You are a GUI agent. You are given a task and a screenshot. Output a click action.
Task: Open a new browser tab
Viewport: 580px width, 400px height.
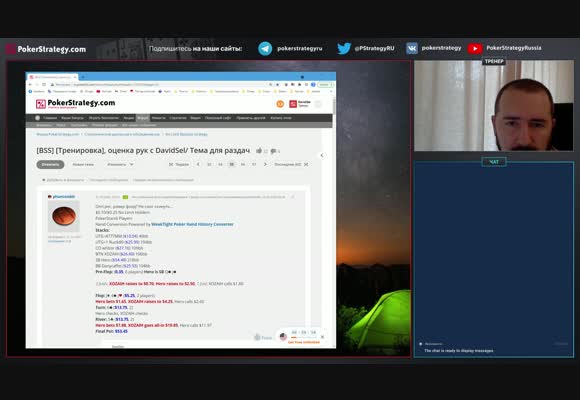click(83, 77)
